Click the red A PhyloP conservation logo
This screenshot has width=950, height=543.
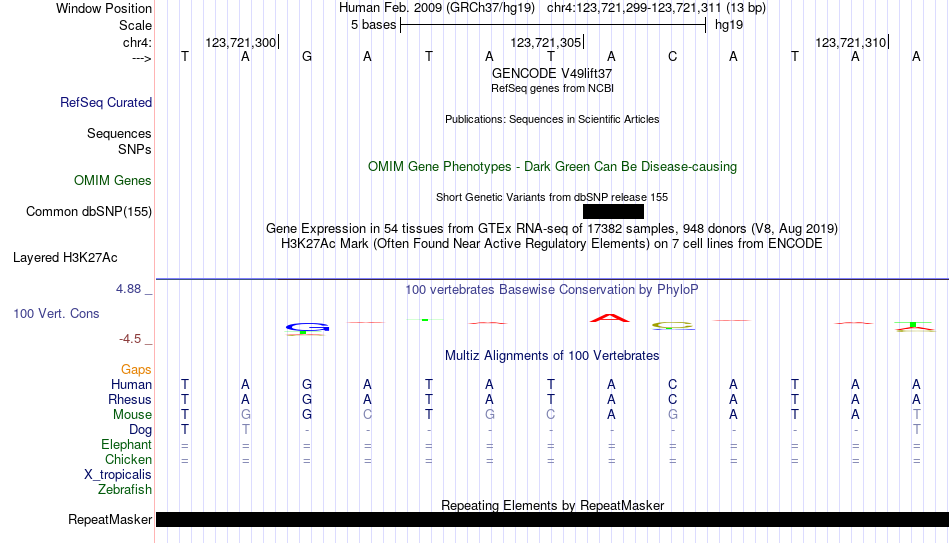click(610, 318)
